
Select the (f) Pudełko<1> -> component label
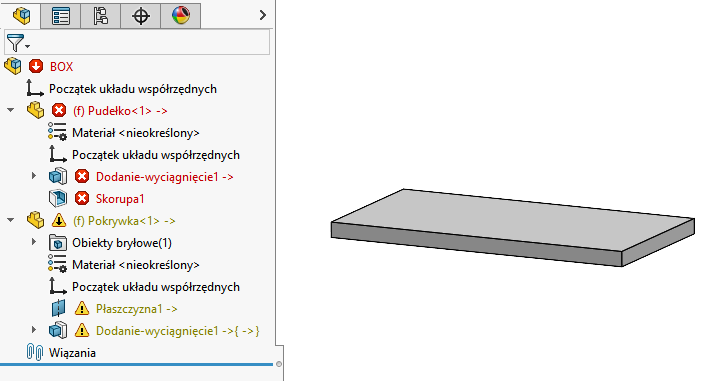pos(120,111)
